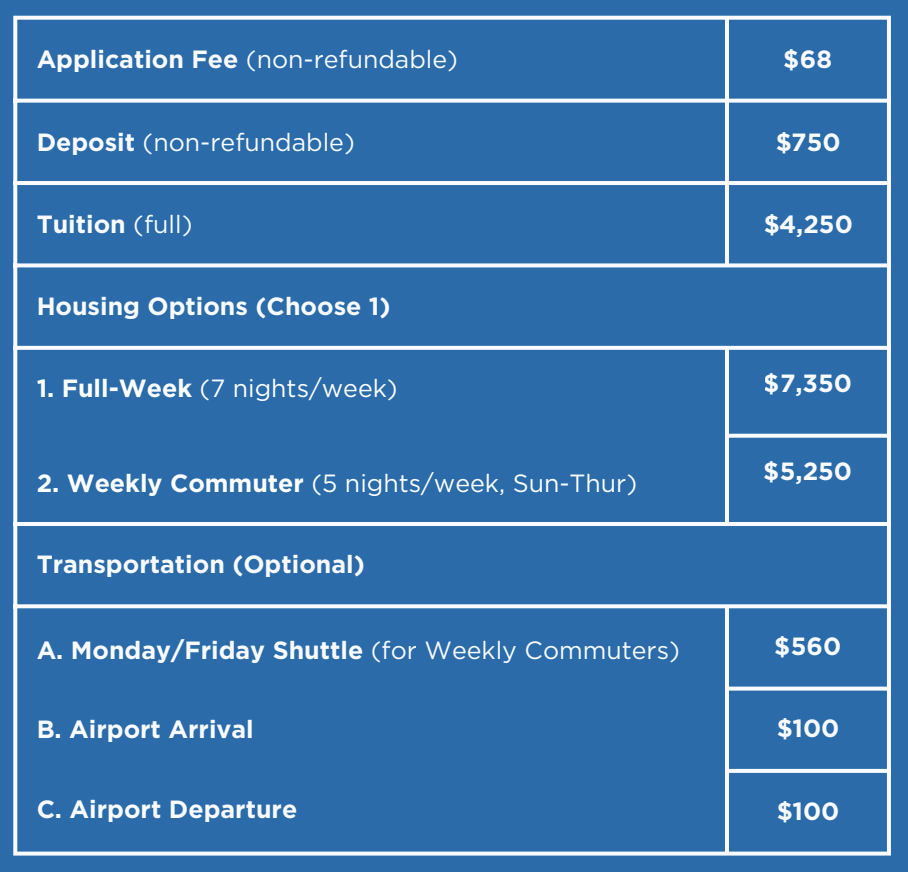This screenshot has width=908, height=872.
Task: Choose the Weekly Commuter housing option label
Action: tap(170, 484)
